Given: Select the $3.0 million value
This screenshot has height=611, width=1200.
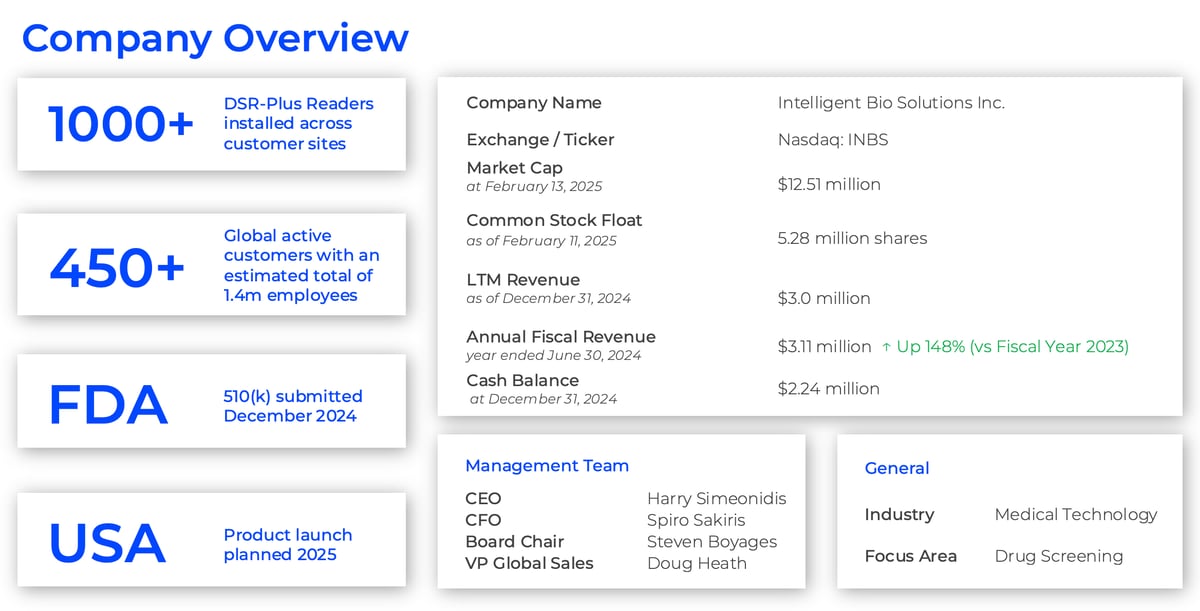Looking at the screenshot, I should point(824,298).
